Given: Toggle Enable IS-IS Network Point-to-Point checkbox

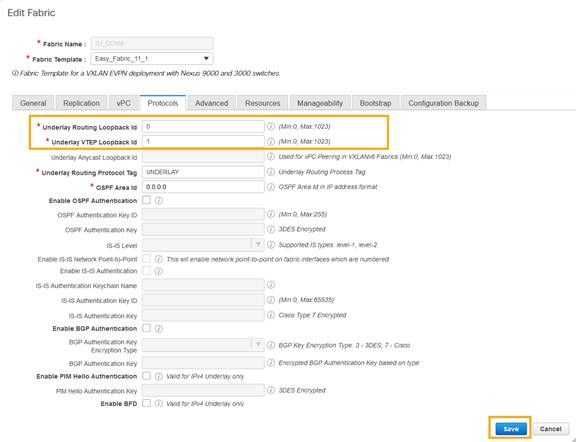Looking at the screenshot, I should pyautogui.click(x=147, y=259).
